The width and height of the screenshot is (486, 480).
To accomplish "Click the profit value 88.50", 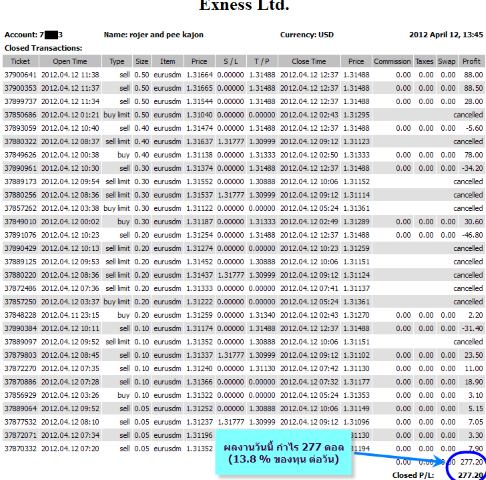I will 474,88.
